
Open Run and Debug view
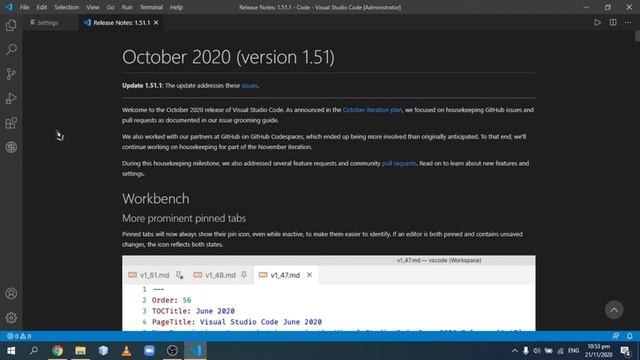click(11, 98)
